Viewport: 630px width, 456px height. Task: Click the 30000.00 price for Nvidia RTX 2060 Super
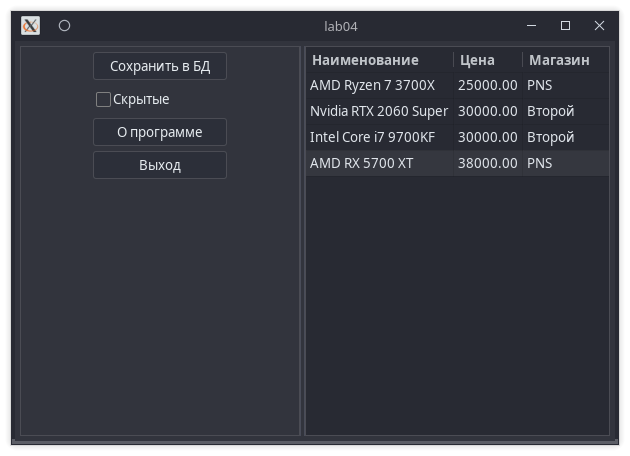click(488, 111)
